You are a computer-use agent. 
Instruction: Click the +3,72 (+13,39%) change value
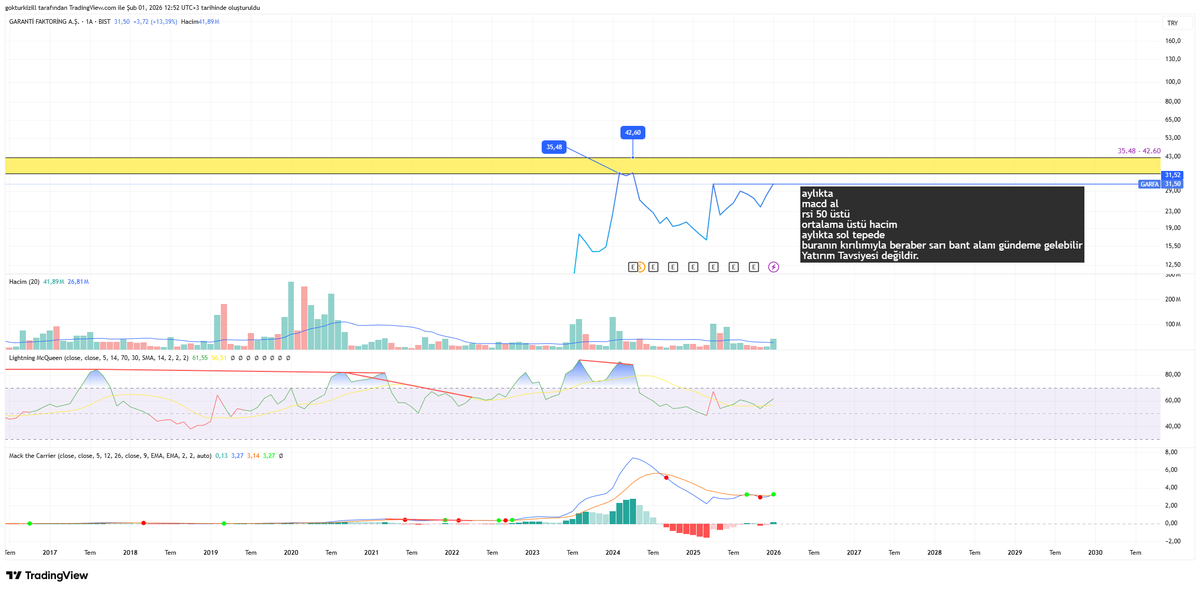[154, 21]
